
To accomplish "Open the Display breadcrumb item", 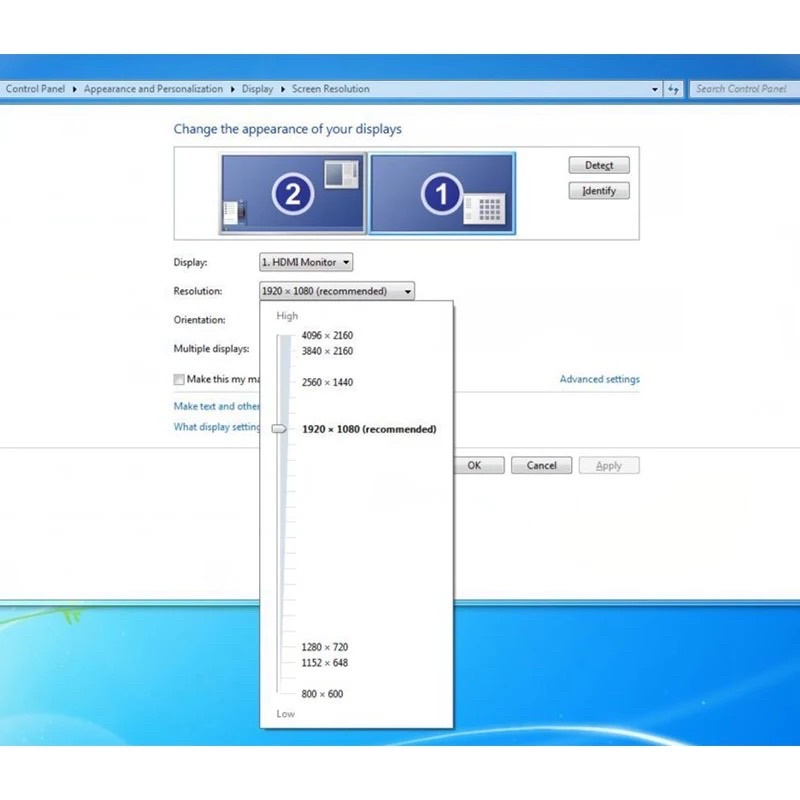I will [x=257, y=89].
